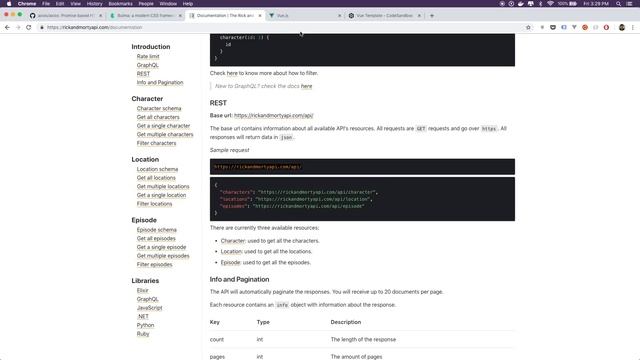Open the Bookmarks menu
The image size is (640, 360).
click(120, 4)
